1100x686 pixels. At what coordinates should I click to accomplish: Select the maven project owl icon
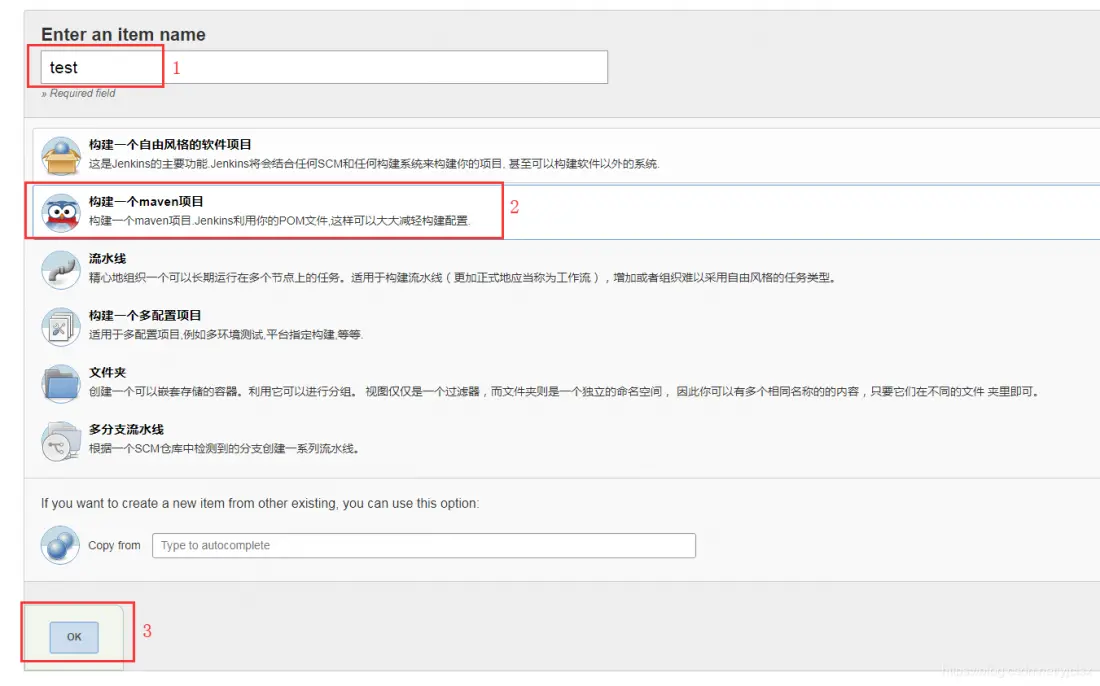pos(61,213)
